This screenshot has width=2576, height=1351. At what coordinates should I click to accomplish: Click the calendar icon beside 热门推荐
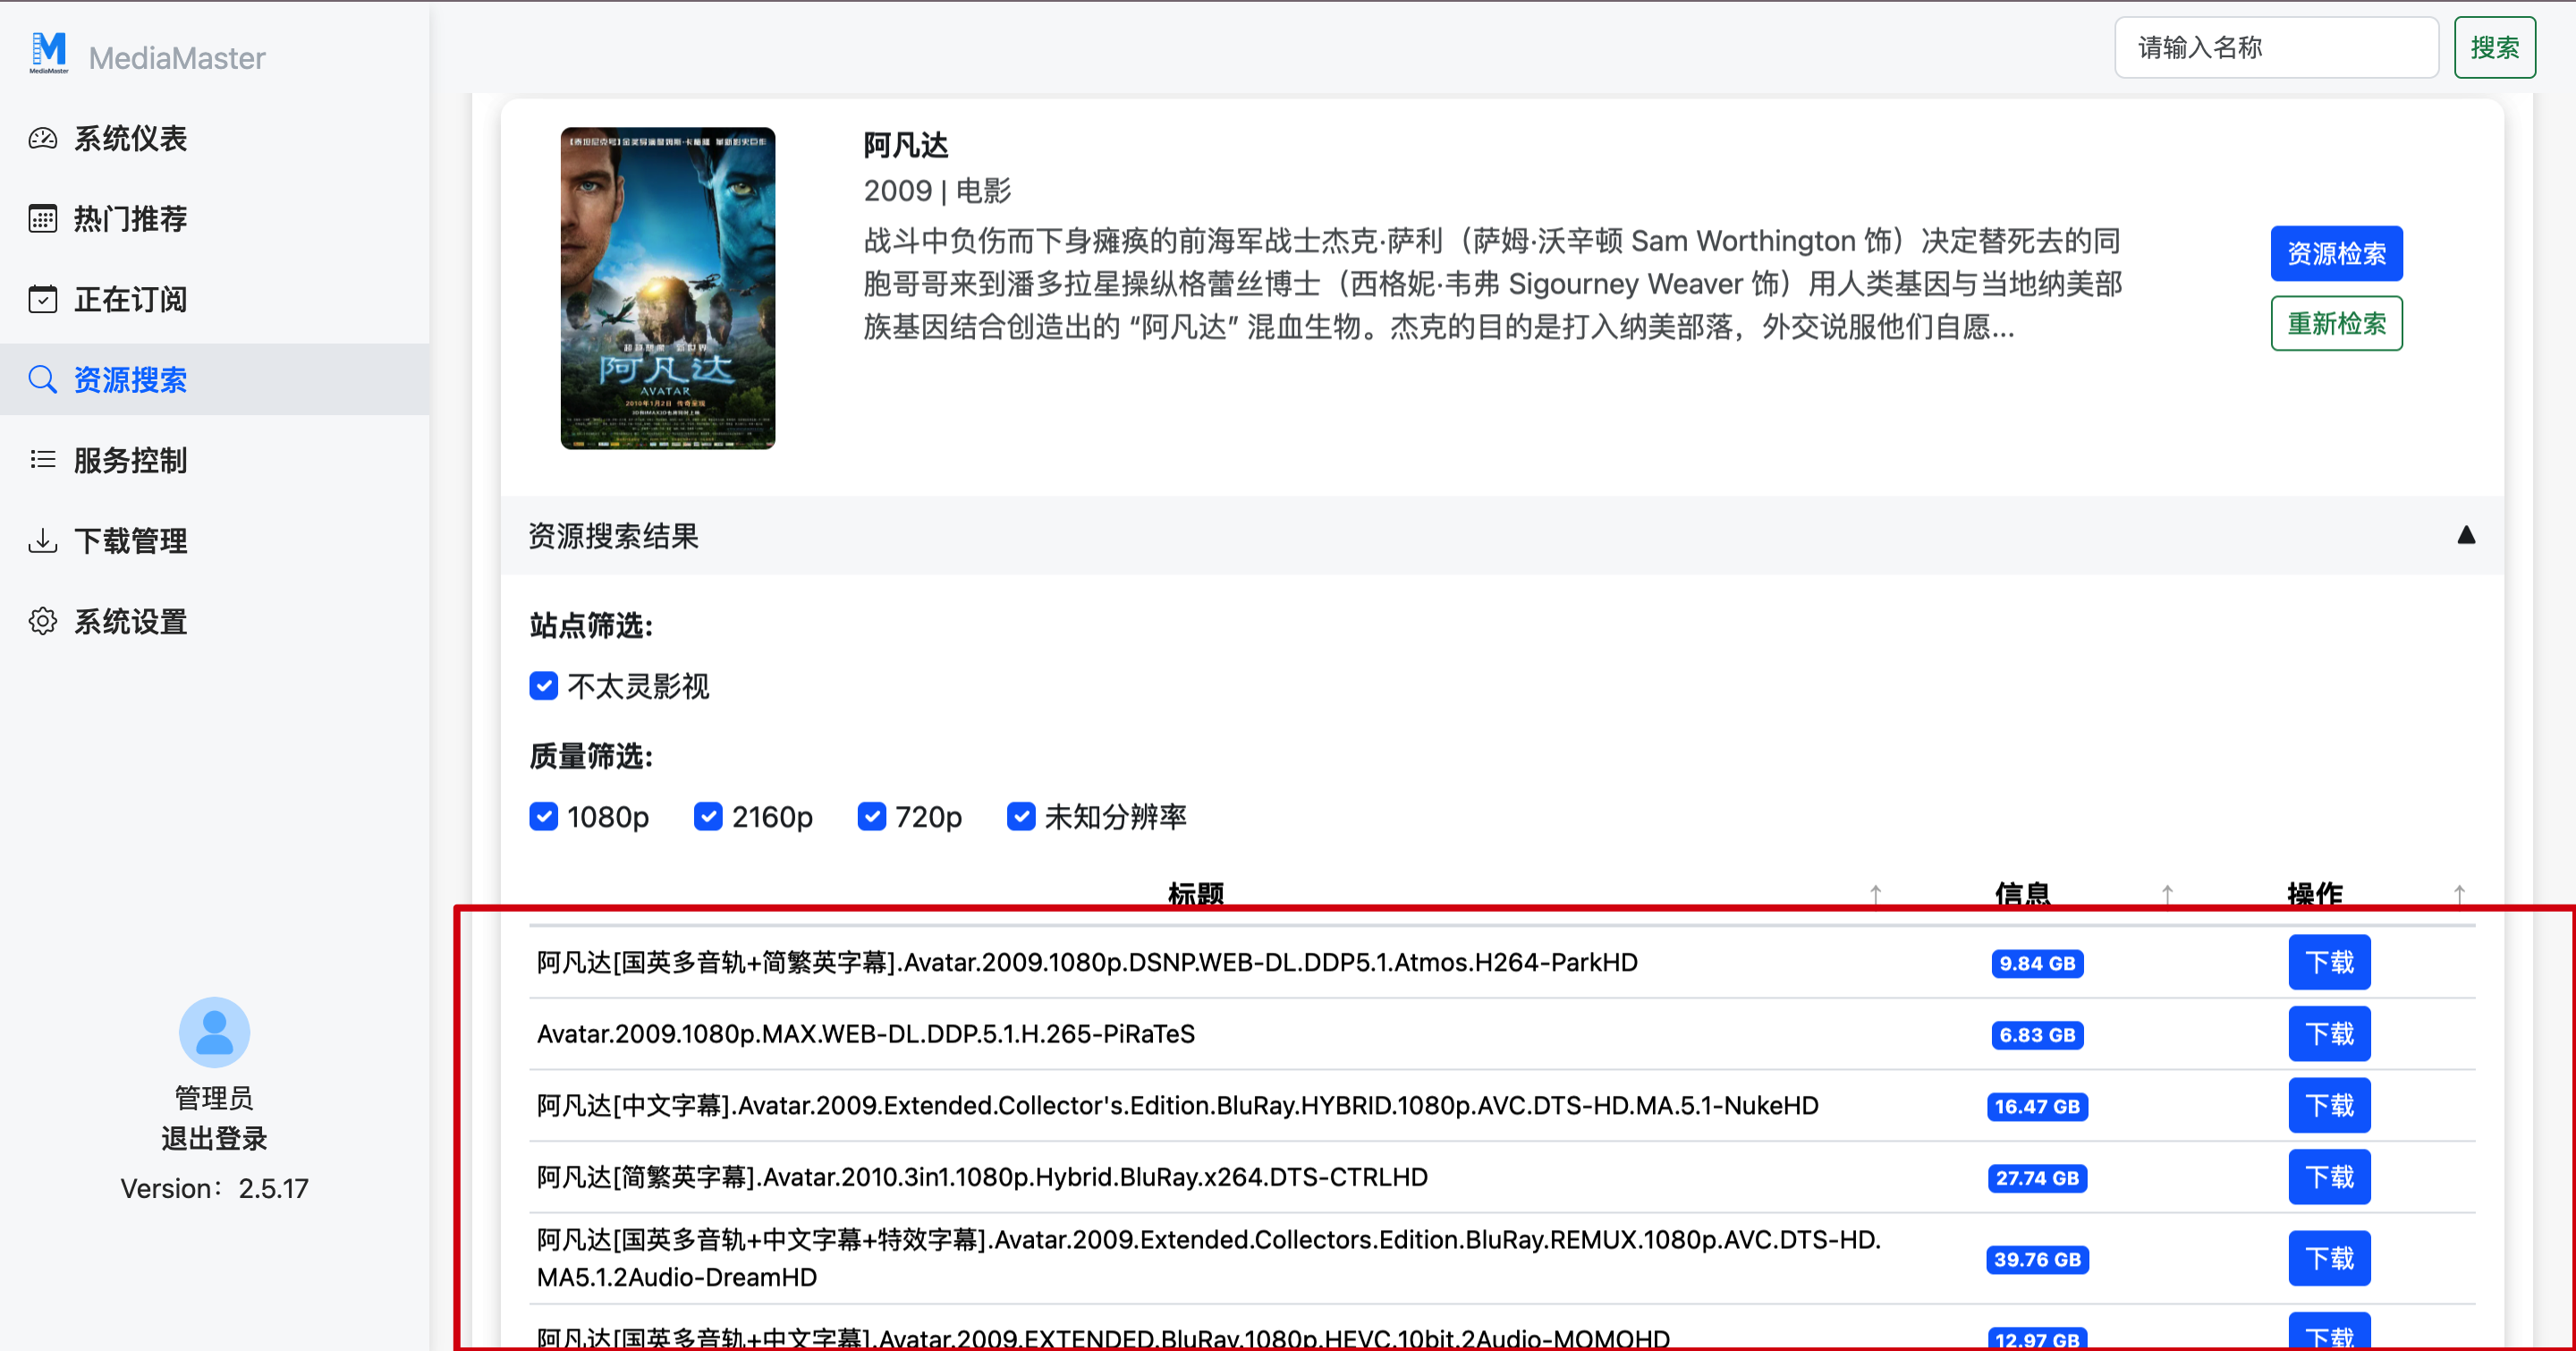[42, 218]
